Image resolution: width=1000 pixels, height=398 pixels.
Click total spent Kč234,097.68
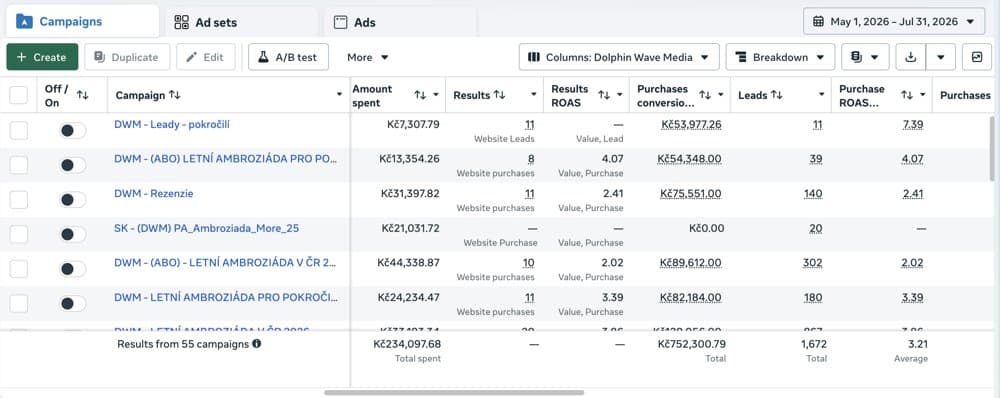pos(407,344)
